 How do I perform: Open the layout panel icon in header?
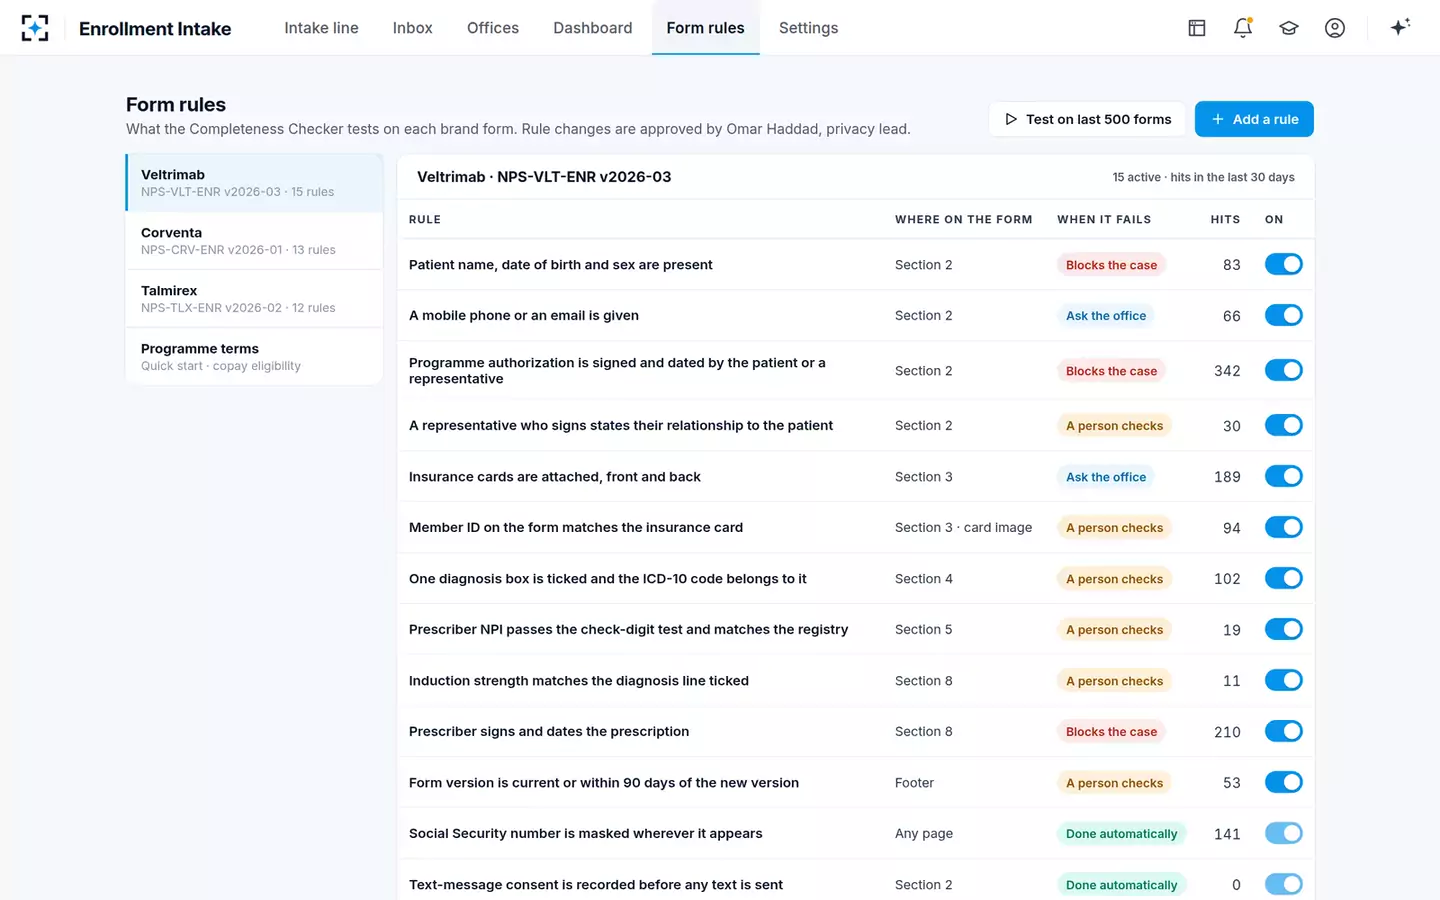tap(1197, 28)
